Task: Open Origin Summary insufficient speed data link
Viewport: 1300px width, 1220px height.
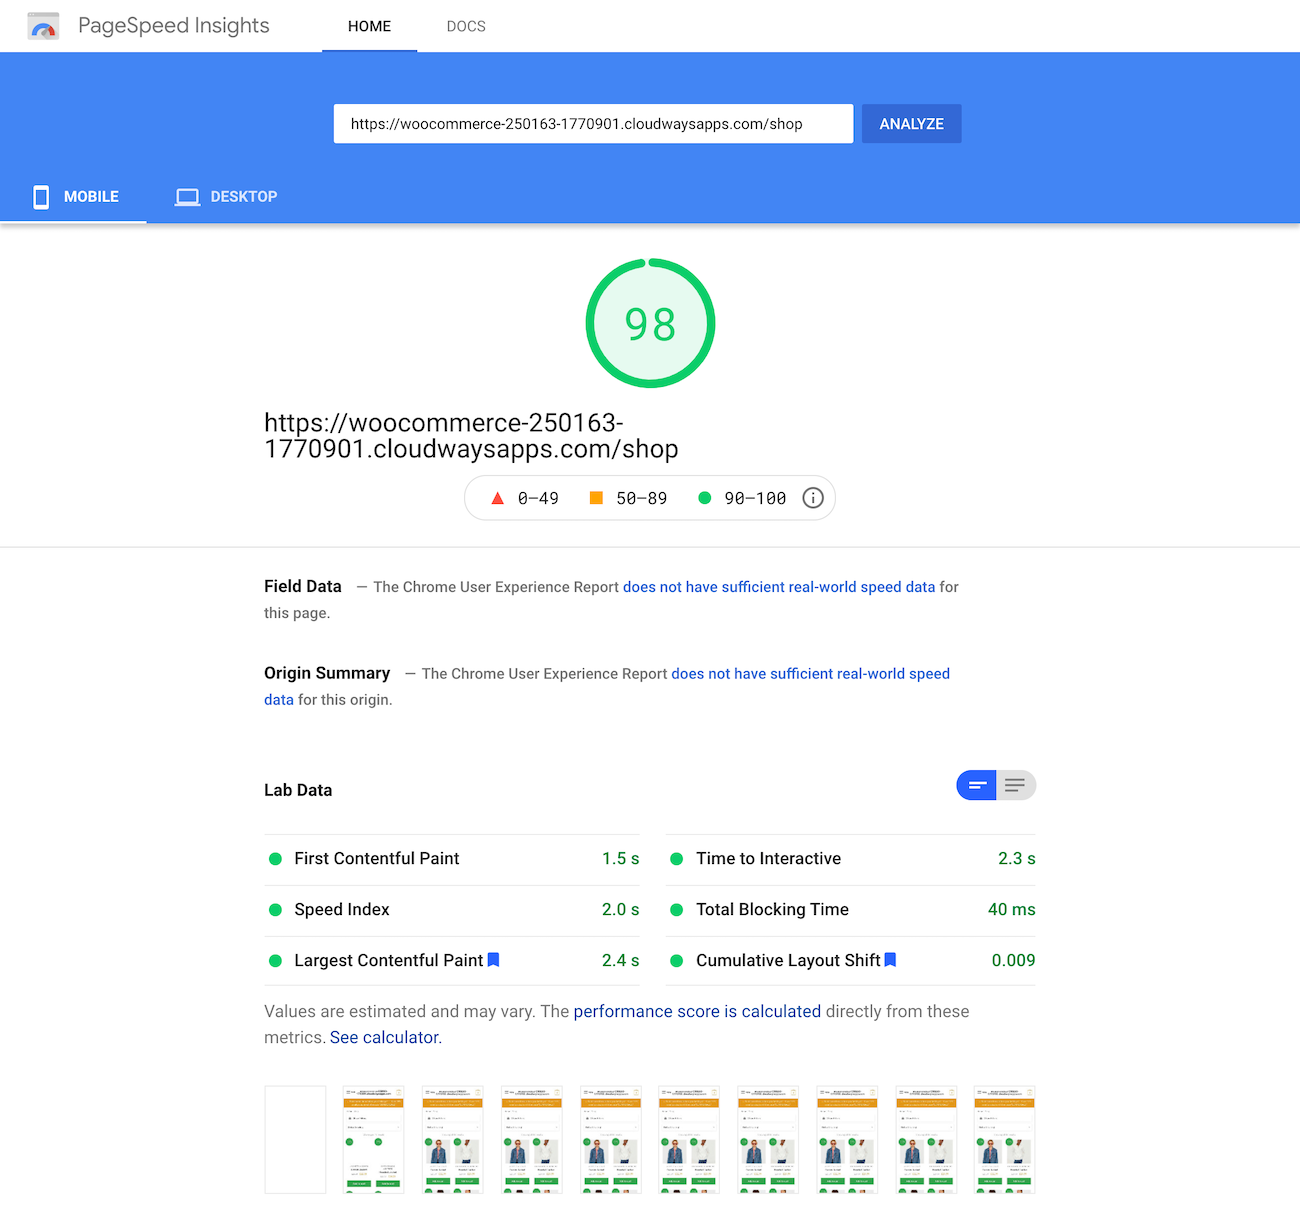Action: pyautogui.click(x=810, y=674)
